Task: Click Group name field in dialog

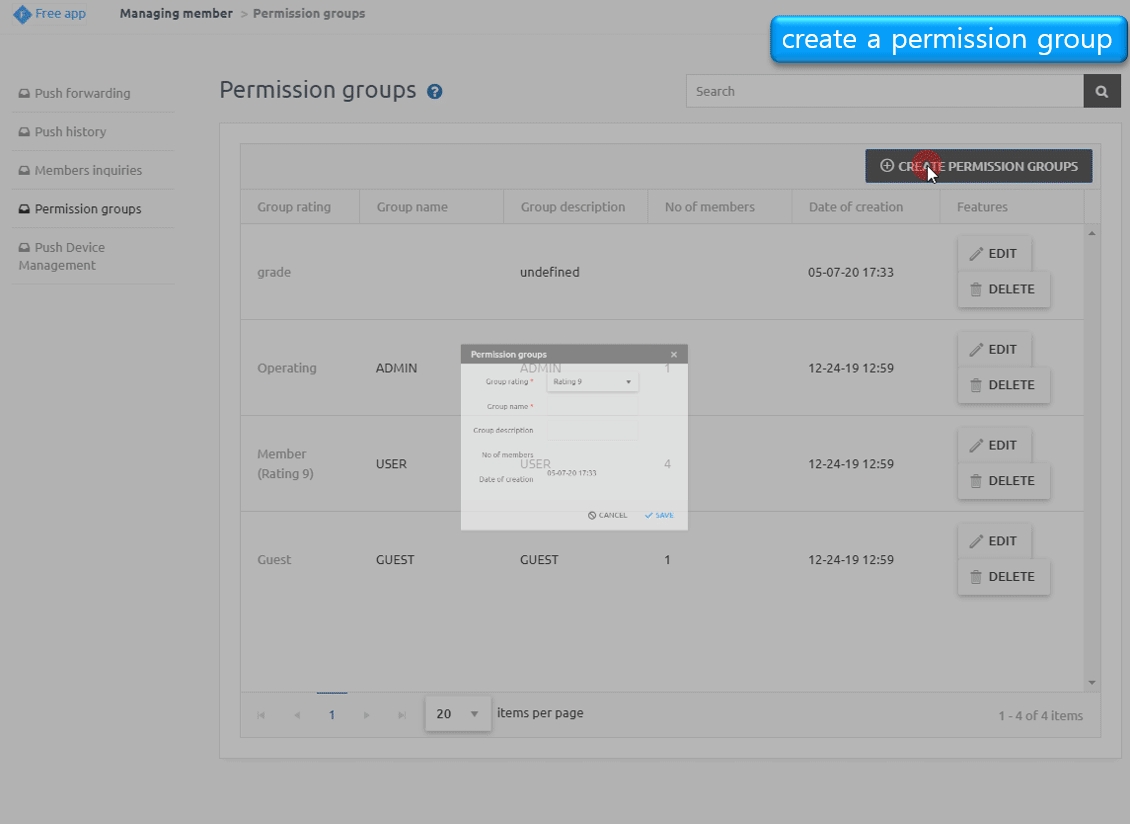Action: coord(592,406)
